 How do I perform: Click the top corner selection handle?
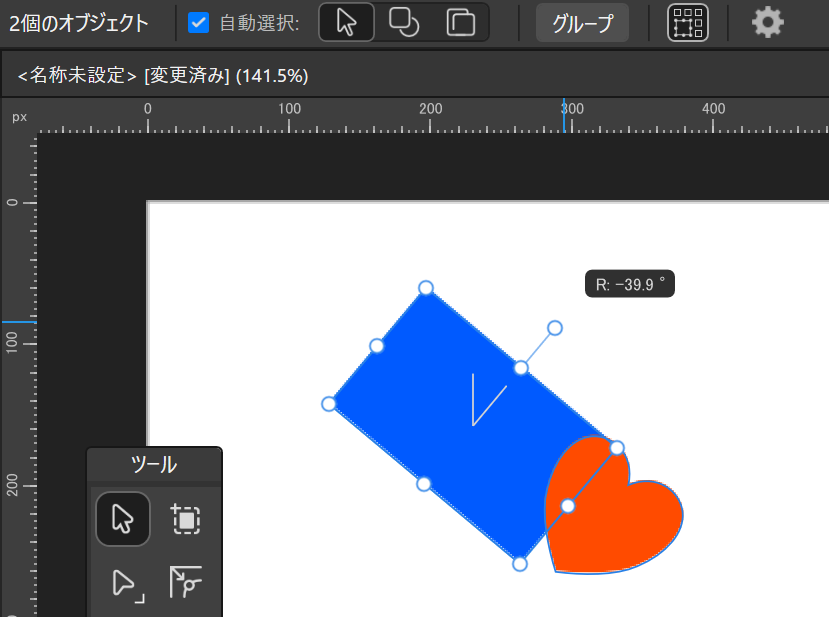(x=426, y=288)
